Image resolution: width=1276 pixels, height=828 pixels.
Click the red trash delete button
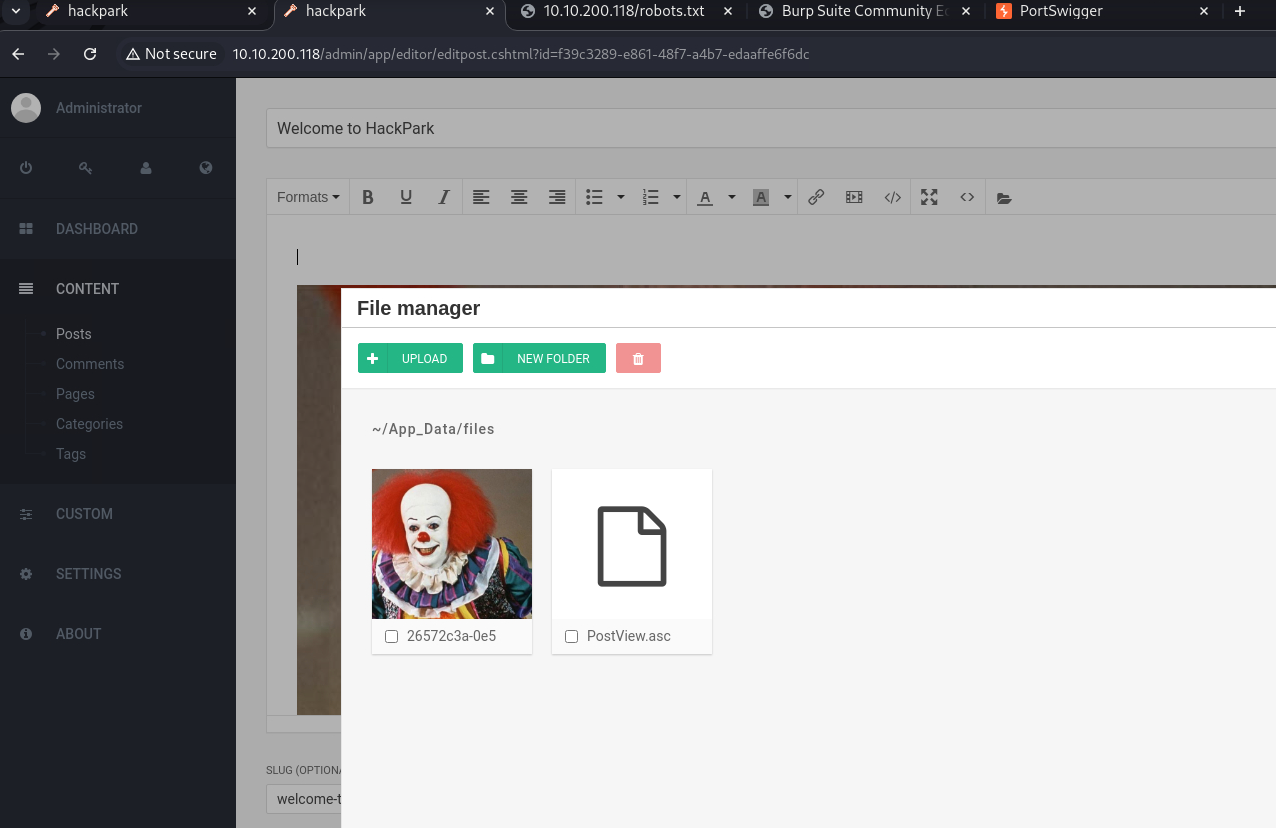click(638, 358)
